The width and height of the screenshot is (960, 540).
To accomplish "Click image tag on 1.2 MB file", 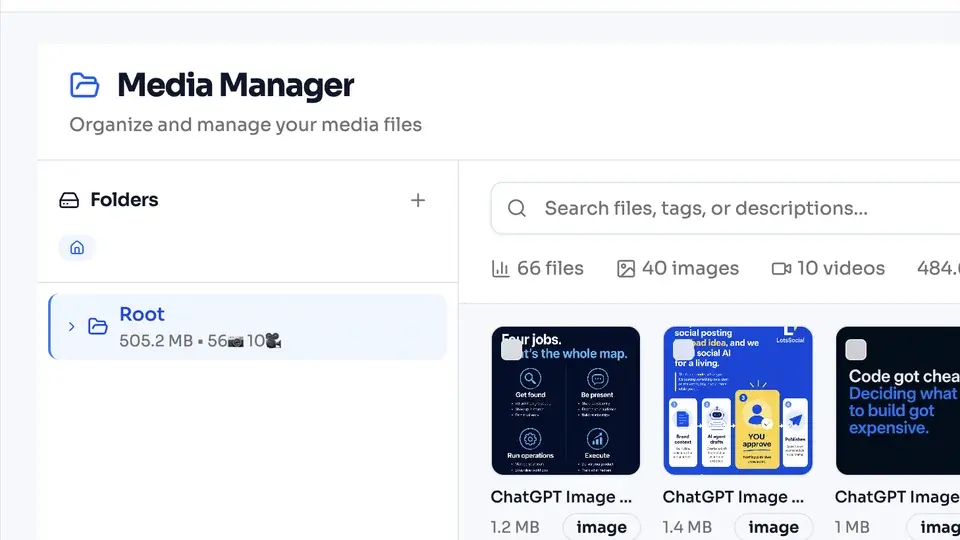I will 601,527.
